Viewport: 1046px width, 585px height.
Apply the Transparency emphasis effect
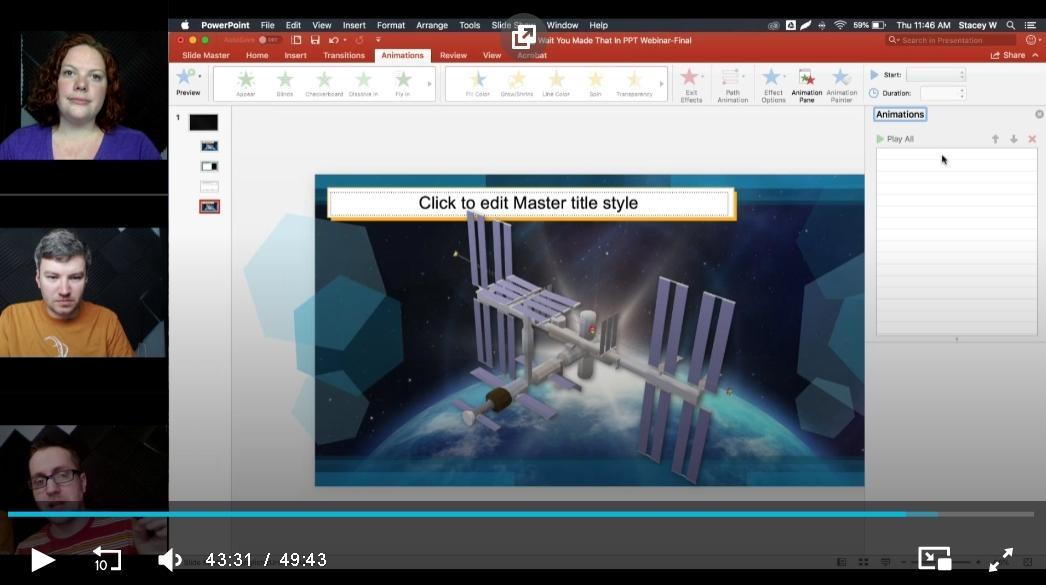pyautogui.click(x=634, y=84)
